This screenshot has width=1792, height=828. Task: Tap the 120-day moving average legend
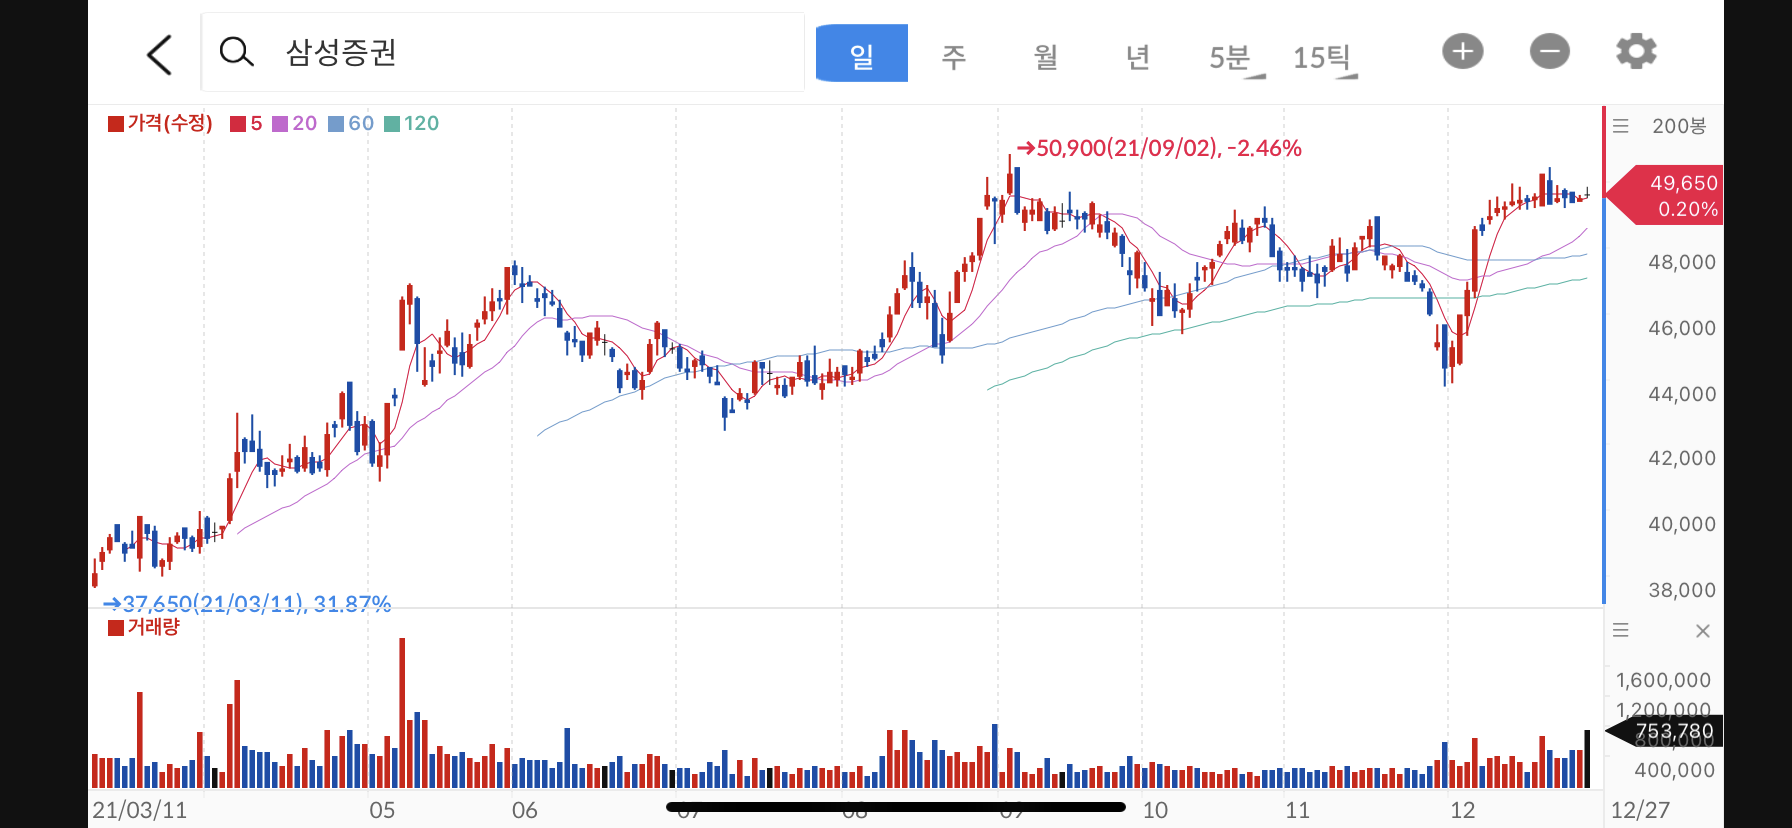point(411,124)
